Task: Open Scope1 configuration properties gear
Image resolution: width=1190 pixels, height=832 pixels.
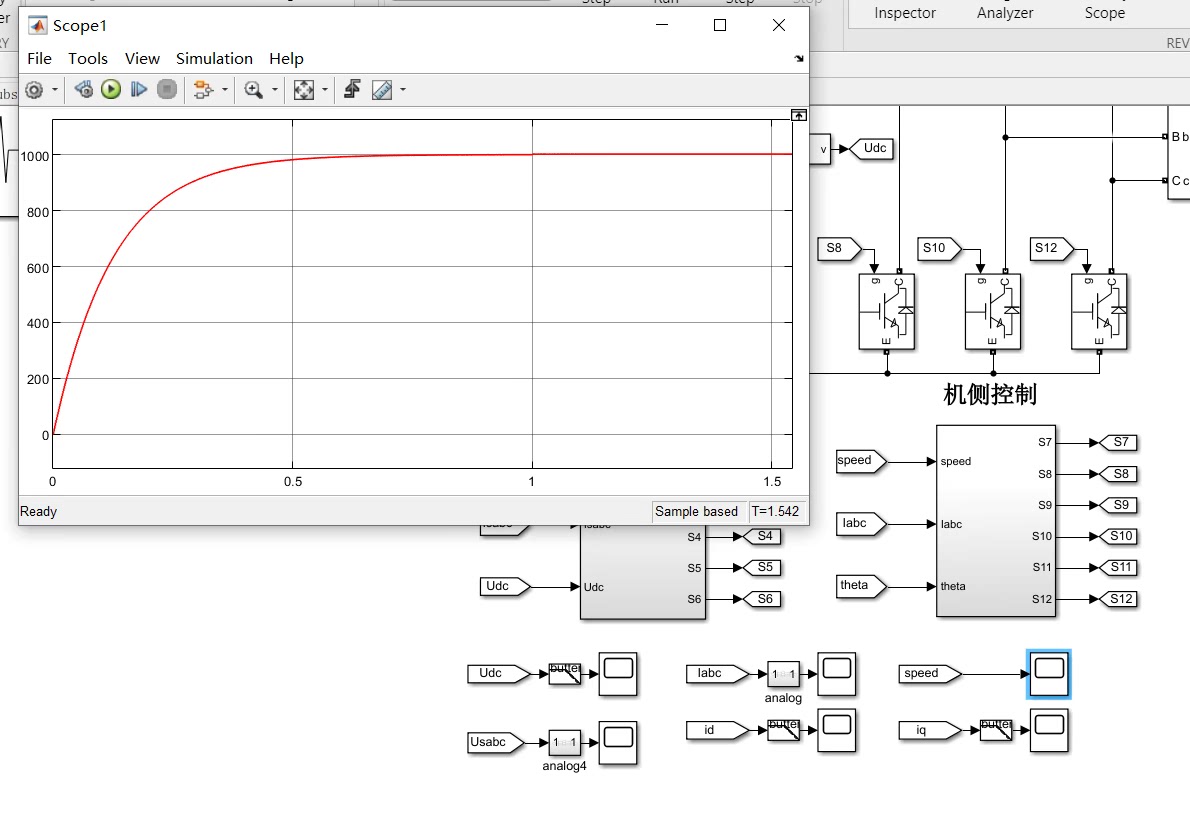Action: coord(34,90)
